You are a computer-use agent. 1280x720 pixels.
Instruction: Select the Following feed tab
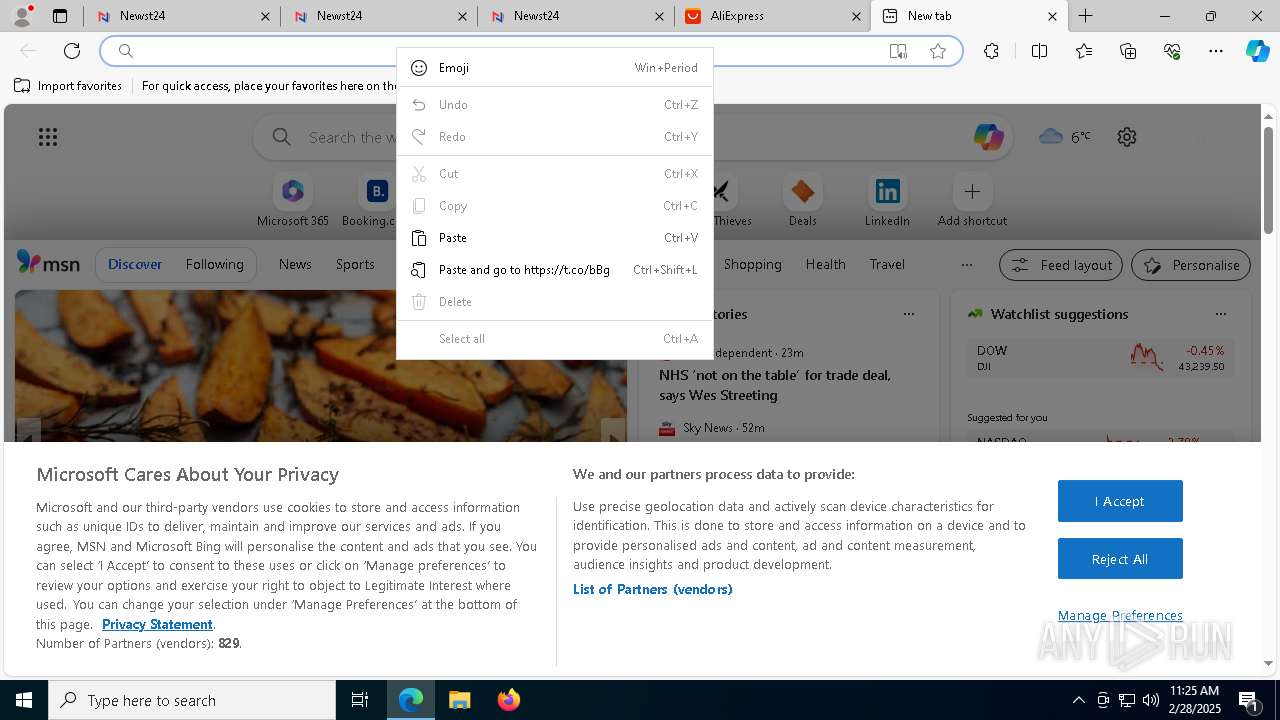(x=214, y=264)
